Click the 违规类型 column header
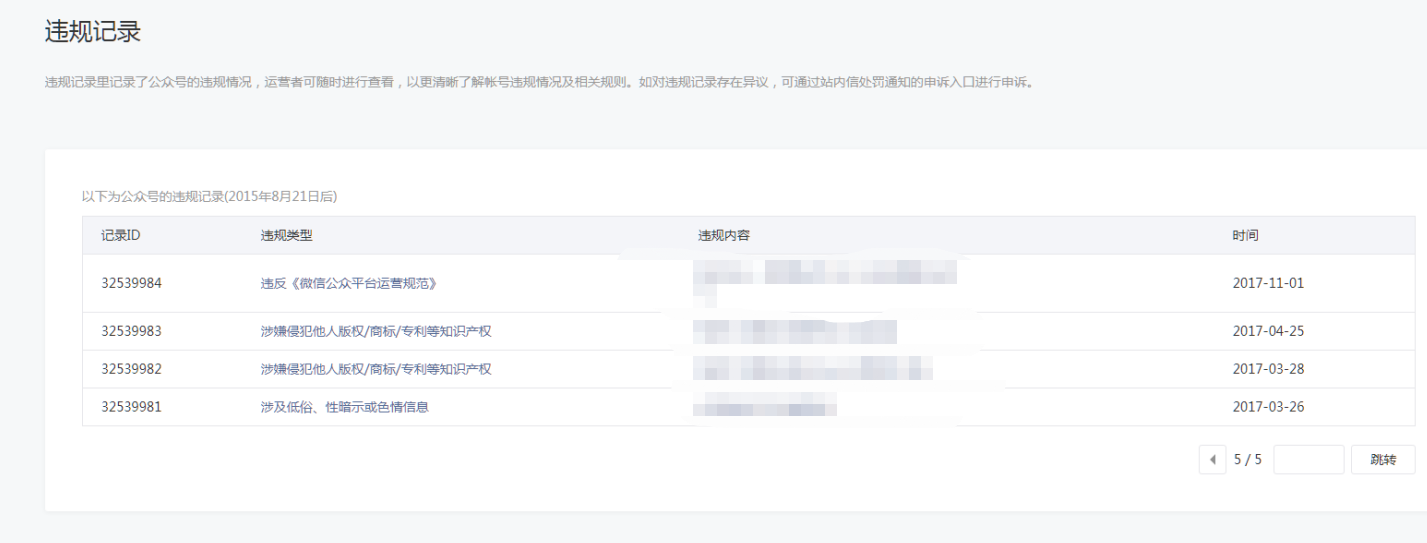The image size is (1427, 543). (x=287, y=235)
